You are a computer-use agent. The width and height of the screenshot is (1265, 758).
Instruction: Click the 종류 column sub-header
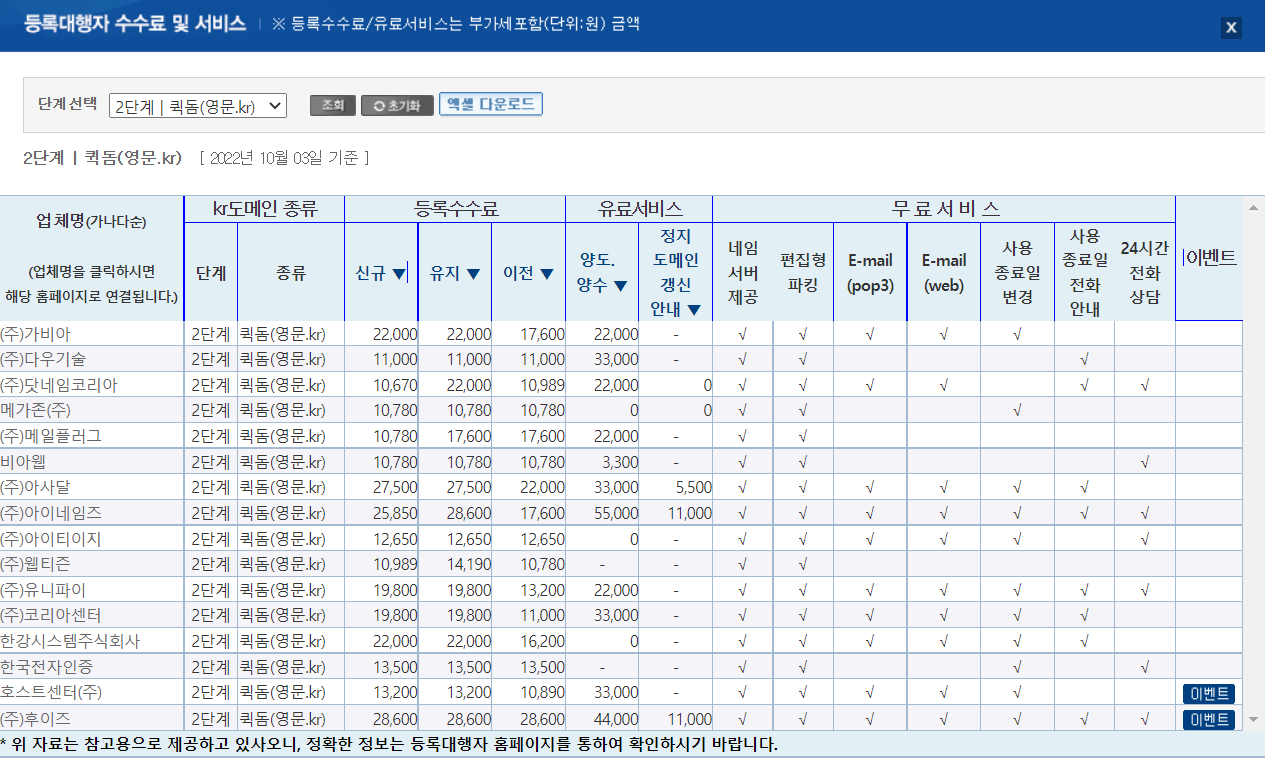click(x=291, y=272)
